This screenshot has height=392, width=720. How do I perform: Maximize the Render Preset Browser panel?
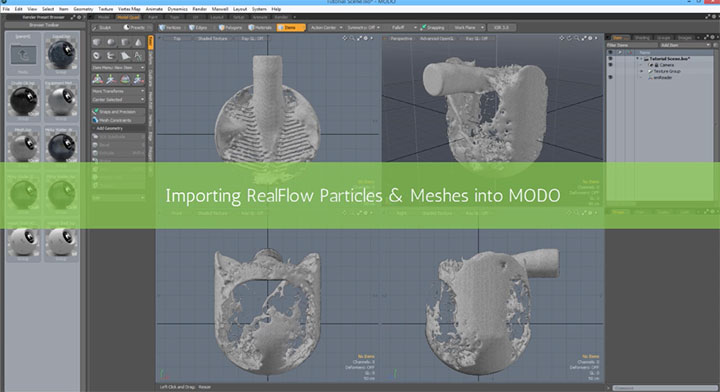point(73,17)
